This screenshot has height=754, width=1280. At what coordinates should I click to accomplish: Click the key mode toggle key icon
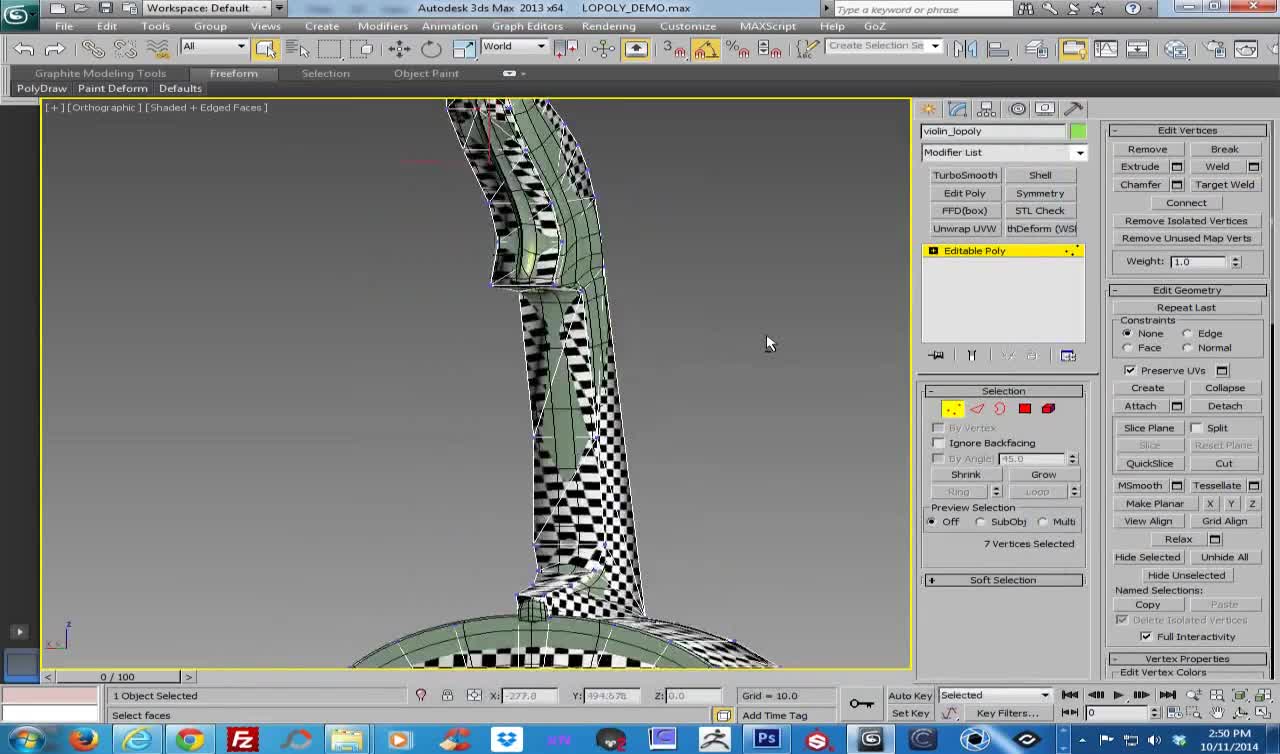click(861, 704)
